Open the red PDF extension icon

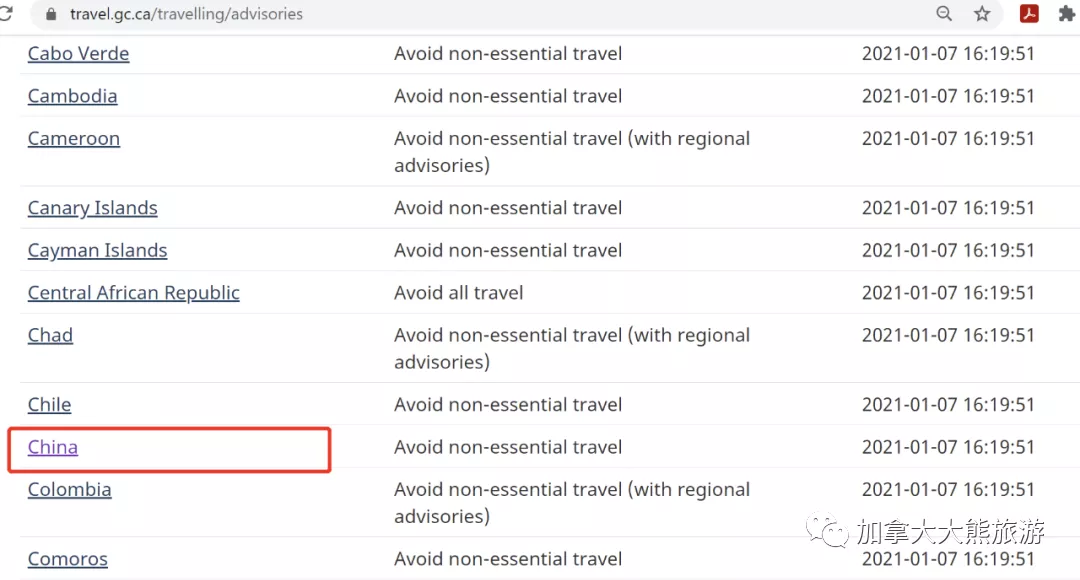tap(1029, 14)
